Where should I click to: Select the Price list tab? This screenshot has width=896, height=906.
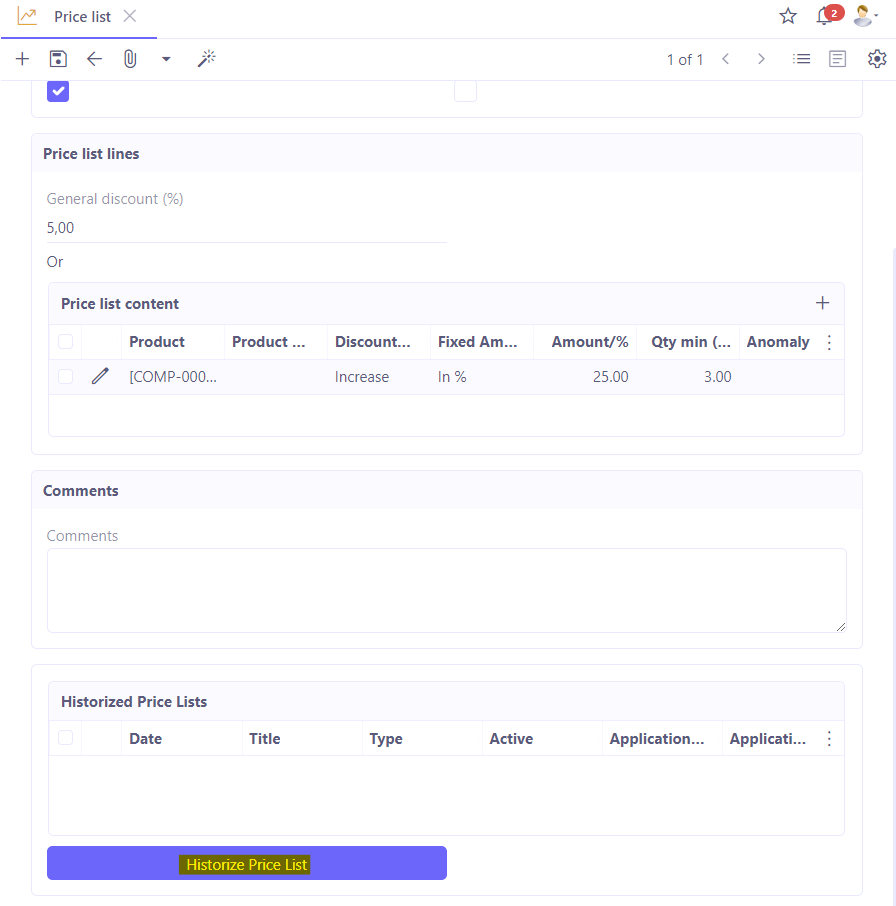(82, 16)
